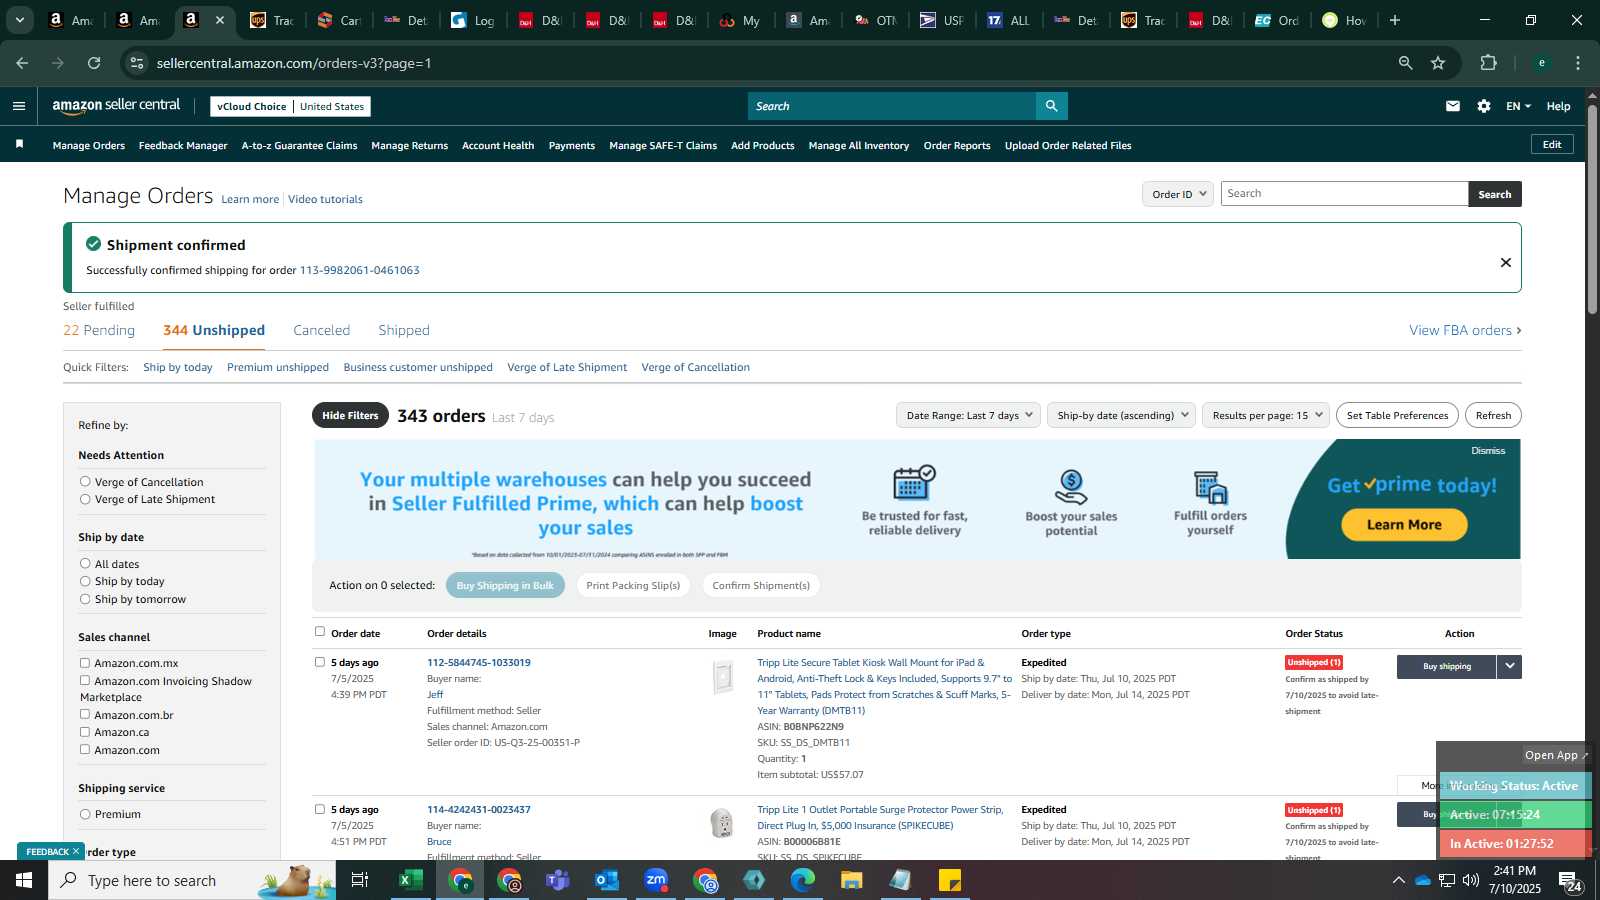Expand View FBA orders chevron link
Viewport: 1600px width, 900px height.
click(x=1465, y=330)
